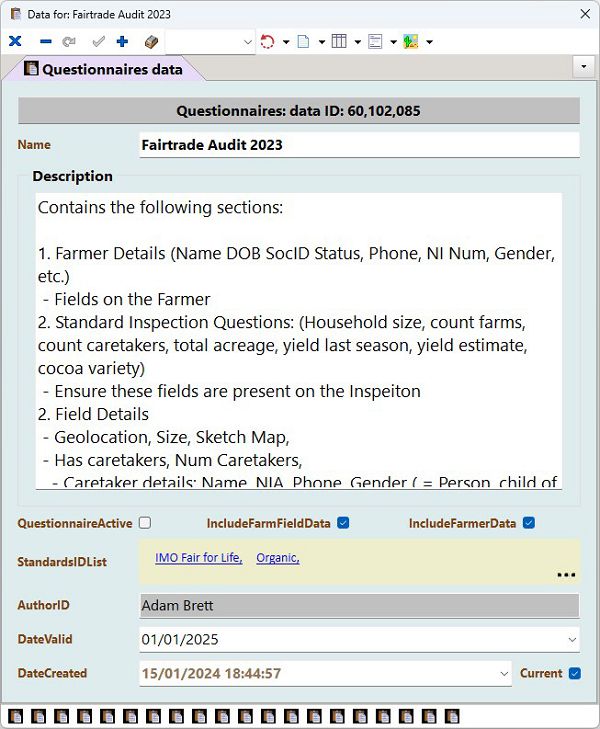Image resolution: width=600 pixels, height=729 pixels.
Task: Click 'Contains the following sections:' text
Action: tap(160, 207)
